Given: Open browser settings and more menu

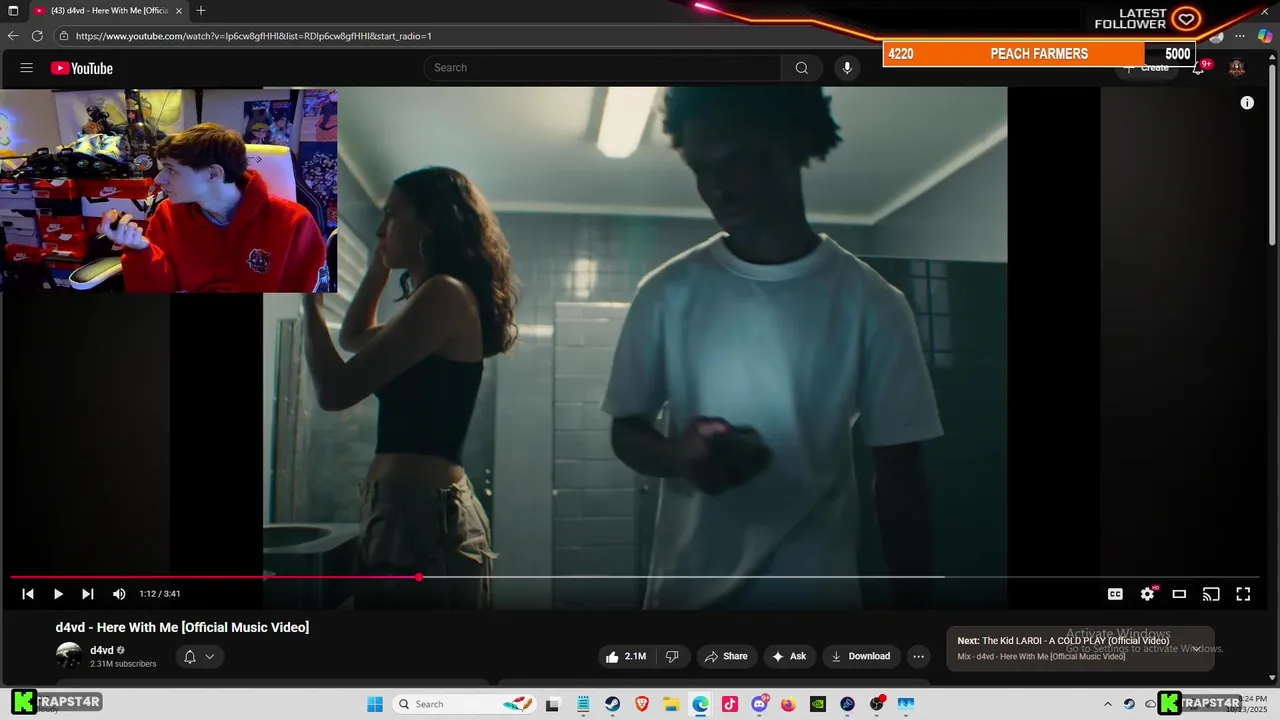Looking at the screenshot, I should (x=1240, y=36).
